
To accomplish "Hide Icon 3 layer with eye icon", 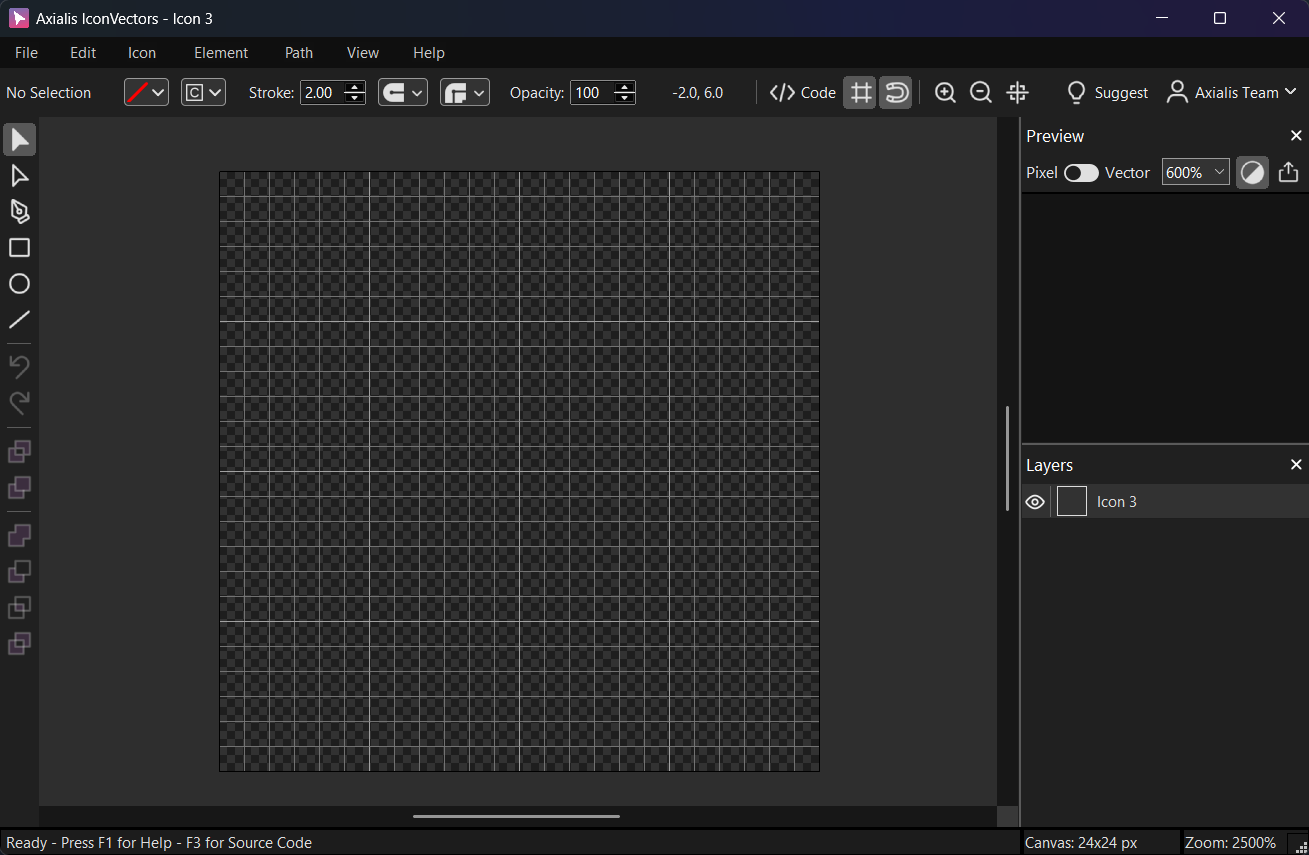I will point(1035,502).
